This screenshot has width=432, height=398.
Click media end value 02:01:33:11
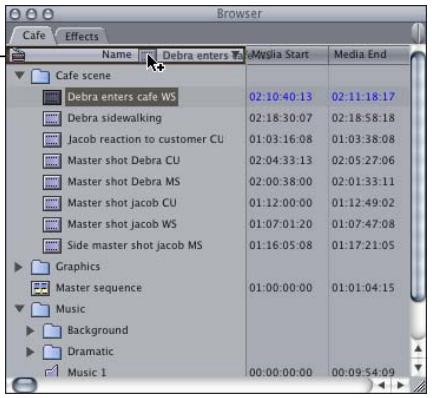pos(363,182)
